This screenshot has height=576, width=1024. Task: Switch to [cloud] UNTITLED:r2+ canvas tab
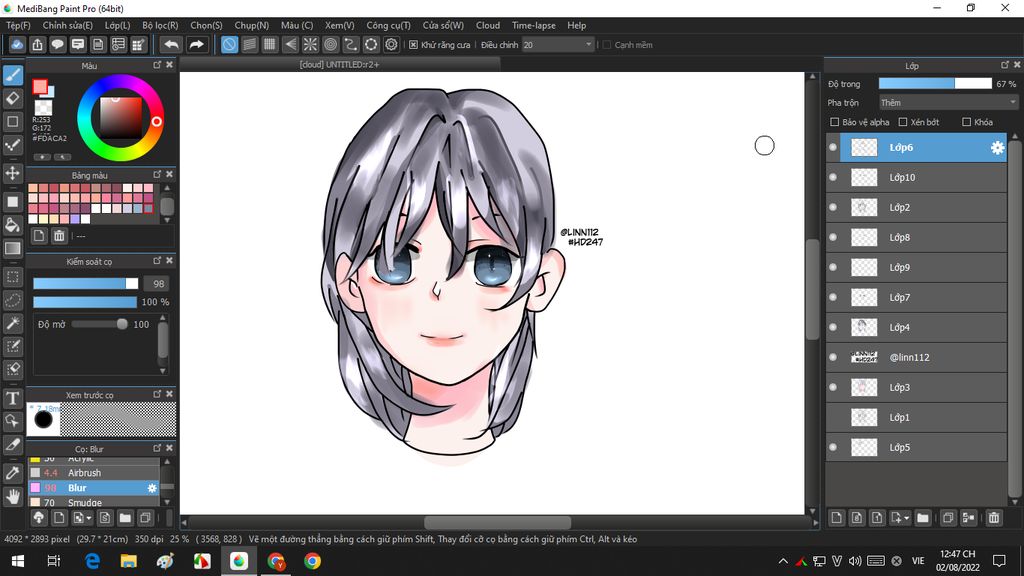click(x=340, y=65)
